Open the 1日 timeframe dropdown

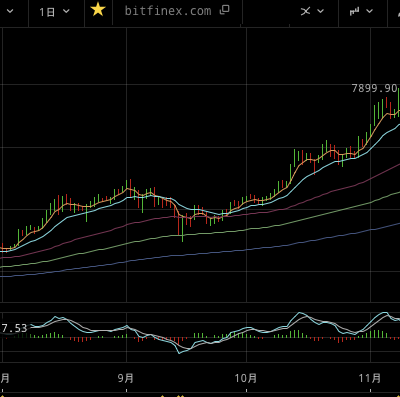(54, 12)
